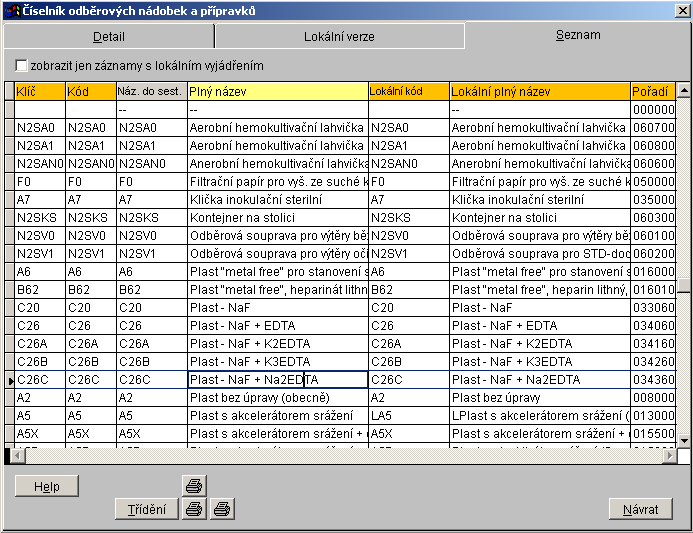This screenshot has height=533, width=693.
Task: Click the printer icon directly beside Třídění
Action: click(195, 509)
